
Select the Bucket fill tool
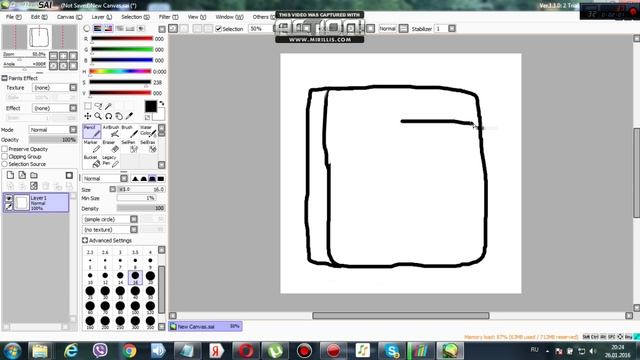pos(91,162)
